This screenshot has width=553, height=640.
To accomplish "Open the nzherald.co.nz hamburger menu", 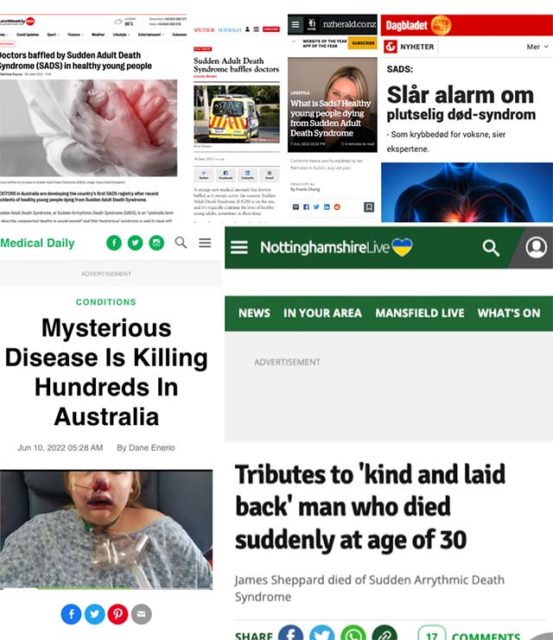I will point(295,24).
